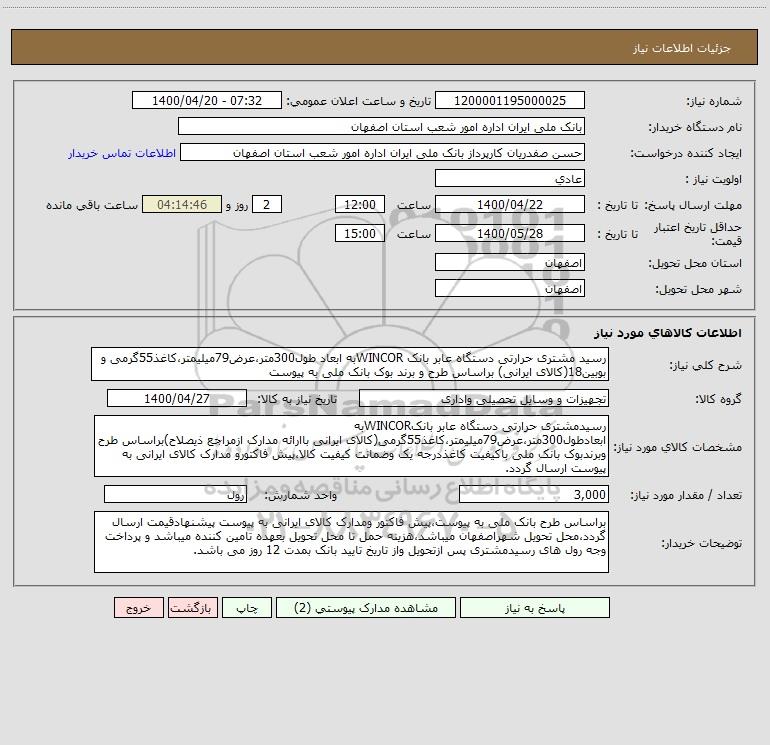Click the goods need date 1400/04/27
The width and height of the screenshot is (770, 745).
(x=177, y=398)
